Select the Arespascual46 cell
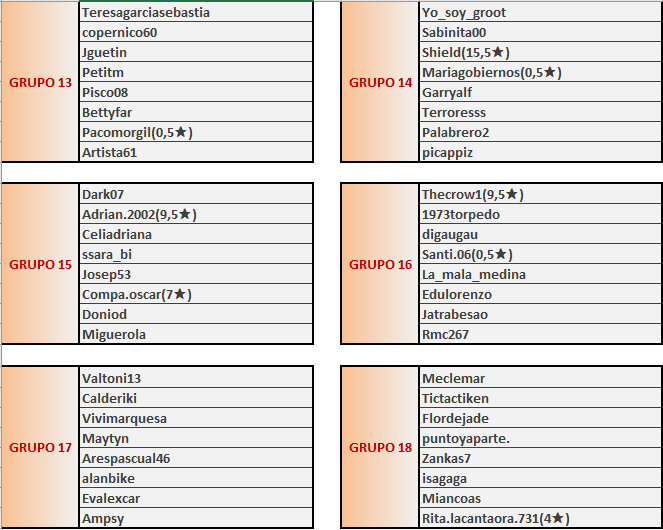Image resolution: width=663 pixels, height=530 pixels. [x=195, y=458]
